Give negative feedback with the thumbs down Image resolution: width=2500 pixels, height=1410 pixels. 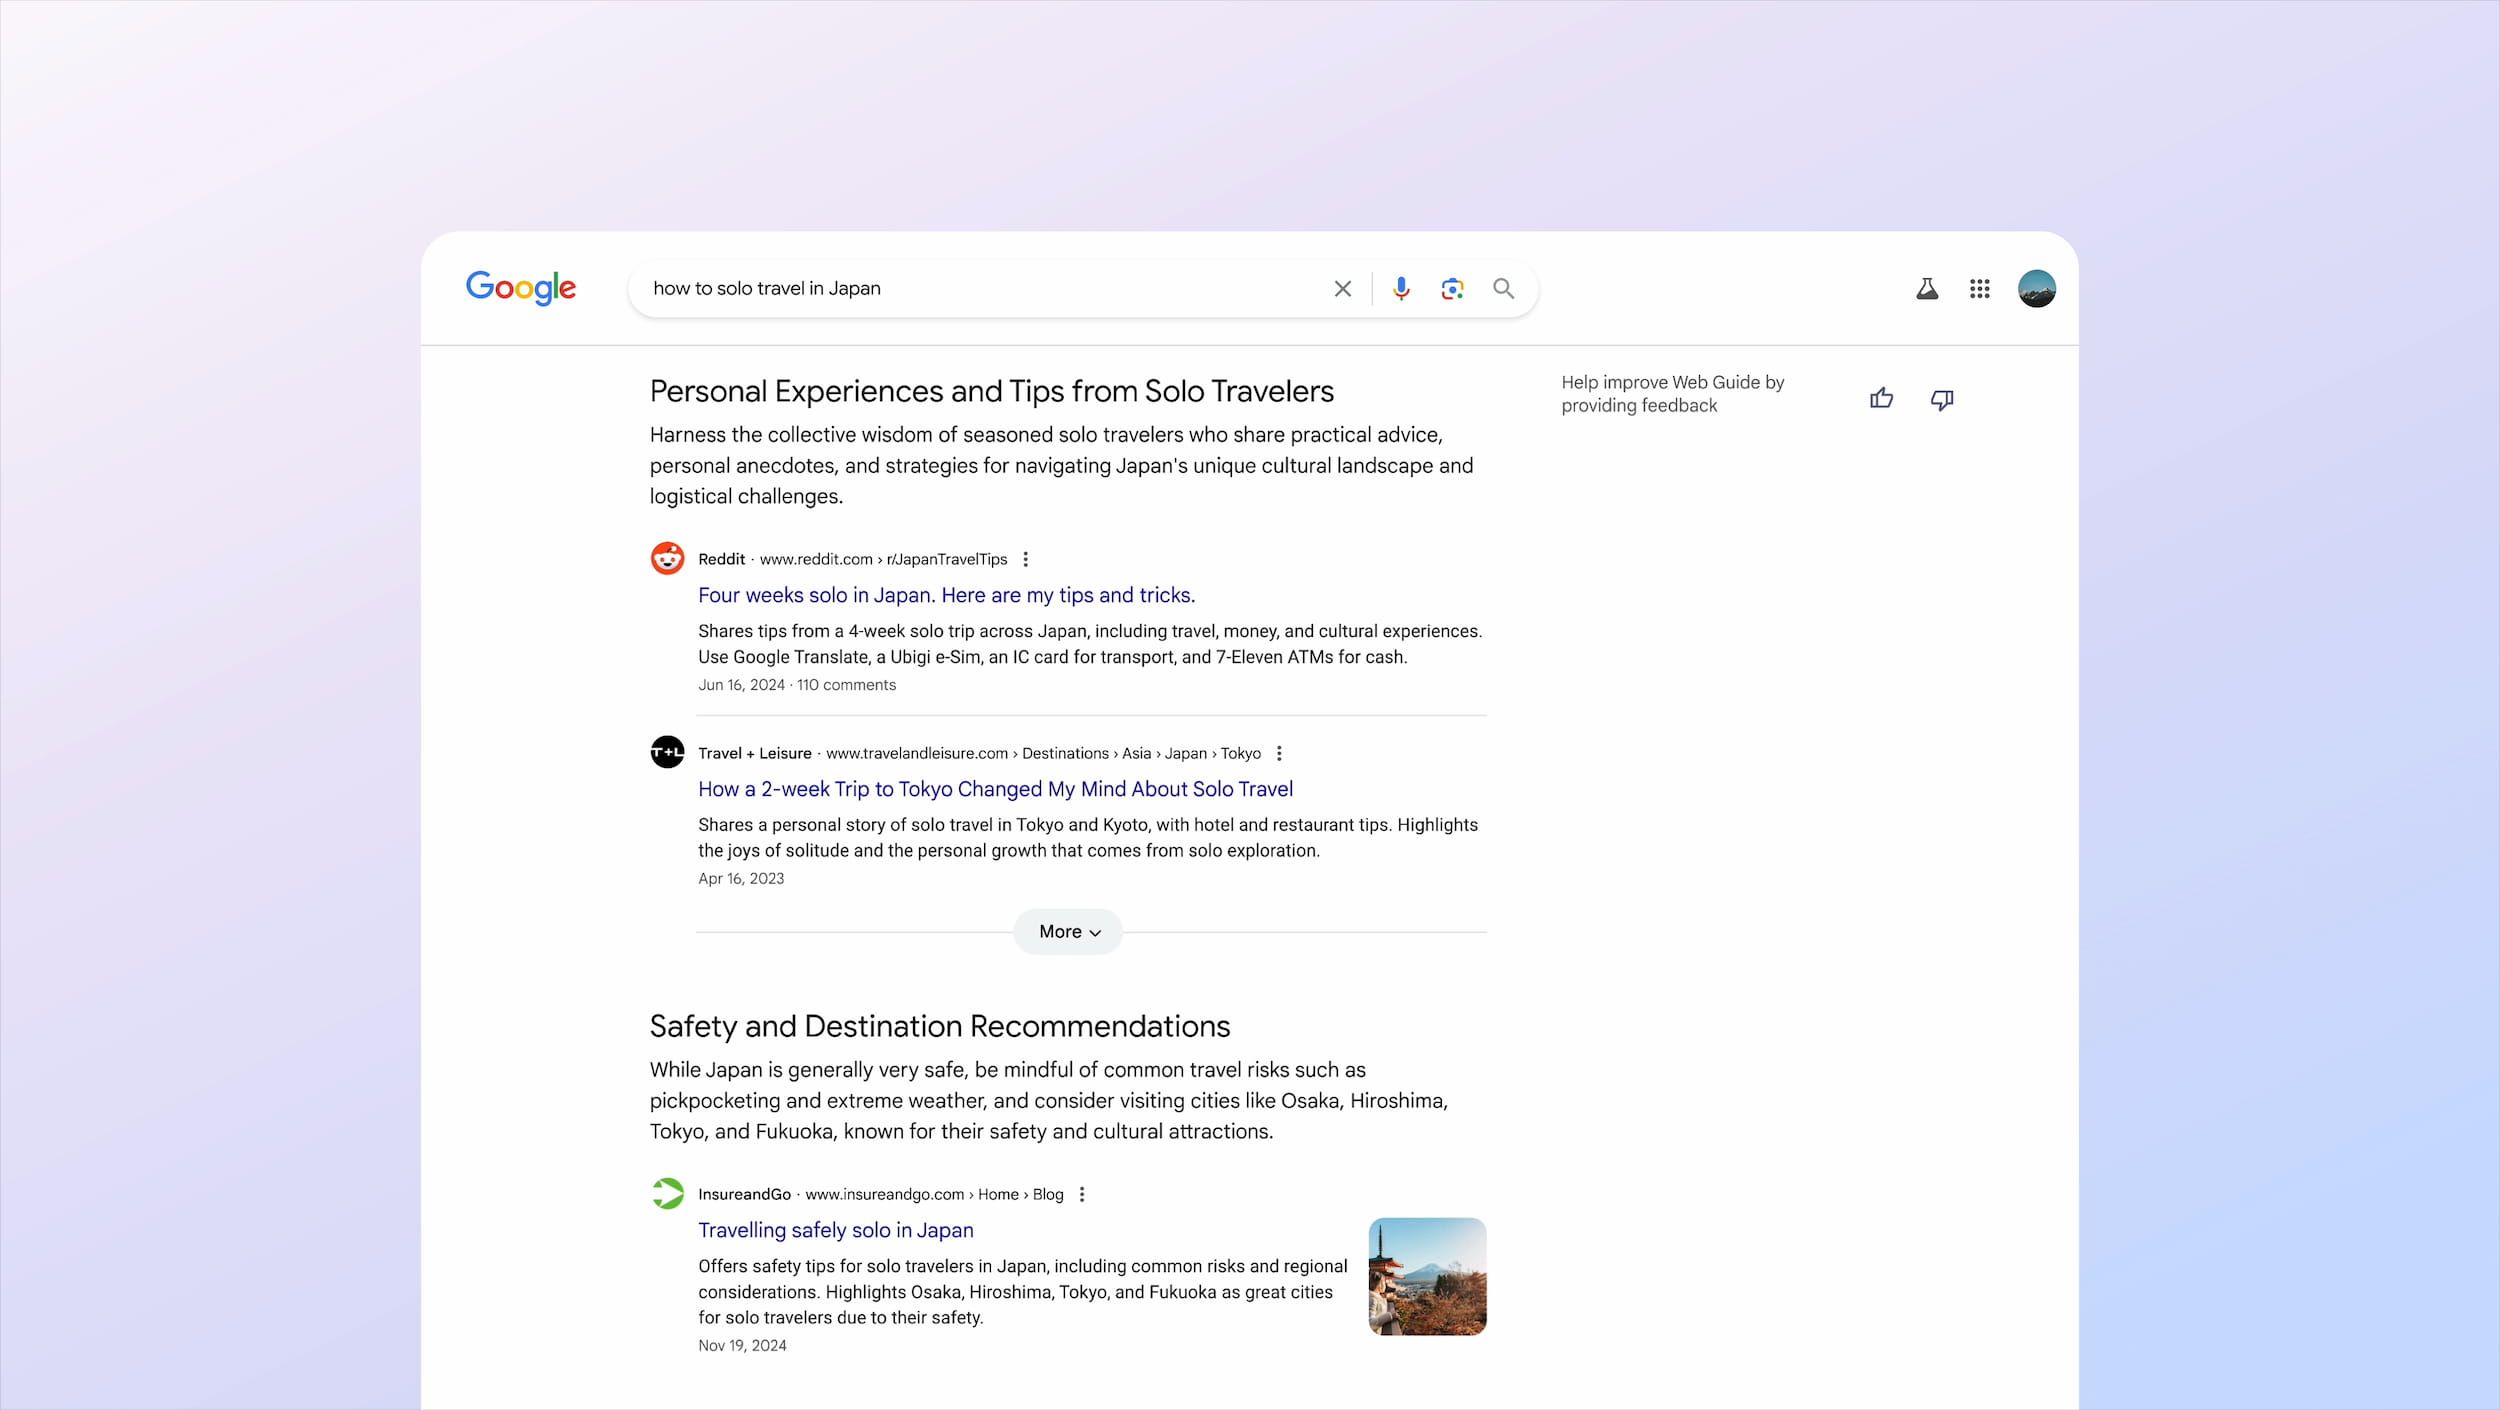click(1941, 399)
